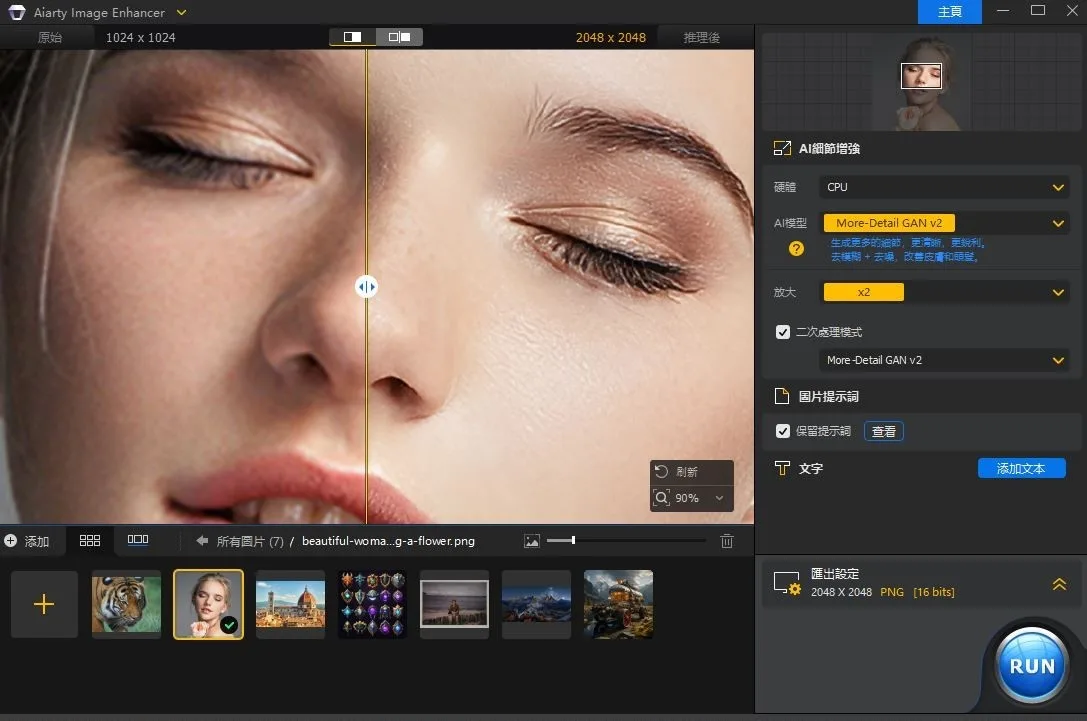
Task: Switch to filmstrip thumbnail view
Action: pos(138,540)
